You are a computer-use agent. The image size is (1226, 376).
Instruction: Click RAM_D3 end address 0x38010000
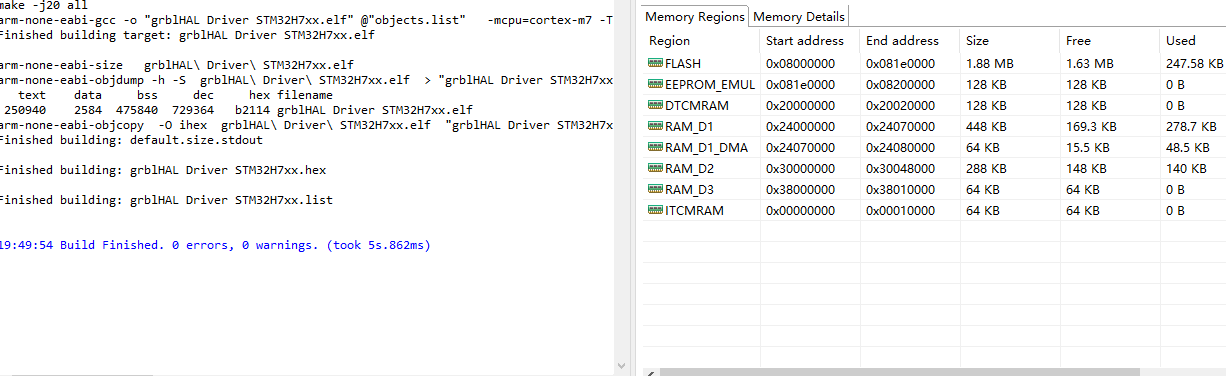[900, 189]
